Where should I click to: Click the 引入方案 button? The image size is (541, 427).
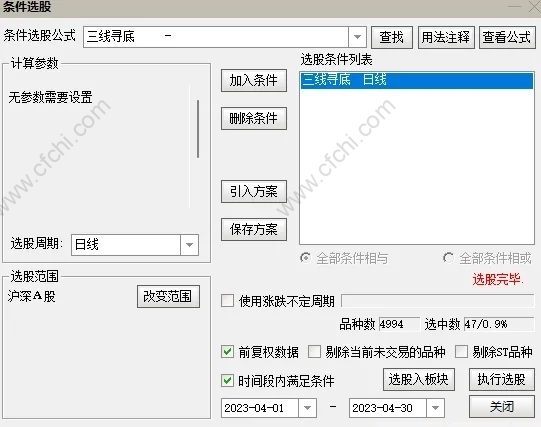(254, 191)
